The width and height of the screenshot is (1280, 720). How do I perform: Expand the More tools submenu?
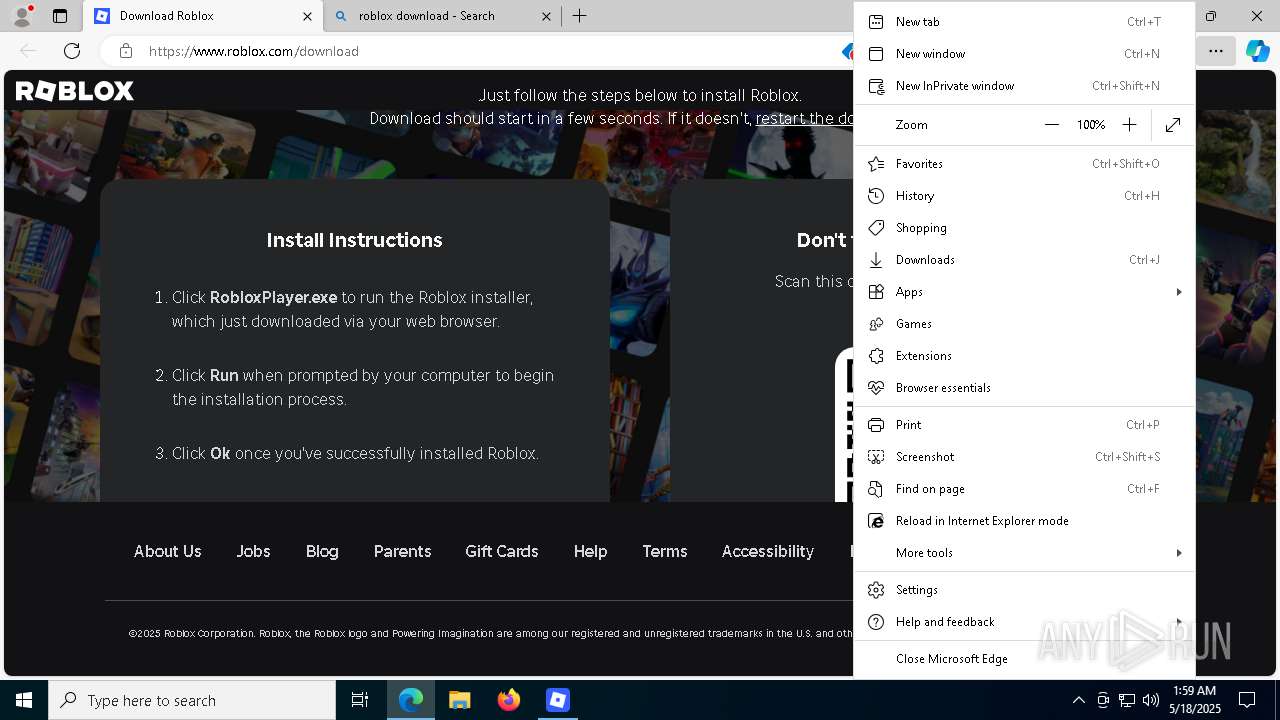tap(1024, 553)
